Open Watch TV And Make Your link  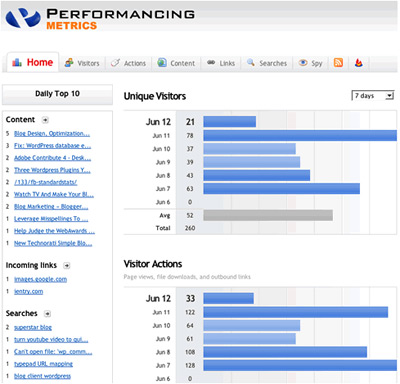[54, 194]
